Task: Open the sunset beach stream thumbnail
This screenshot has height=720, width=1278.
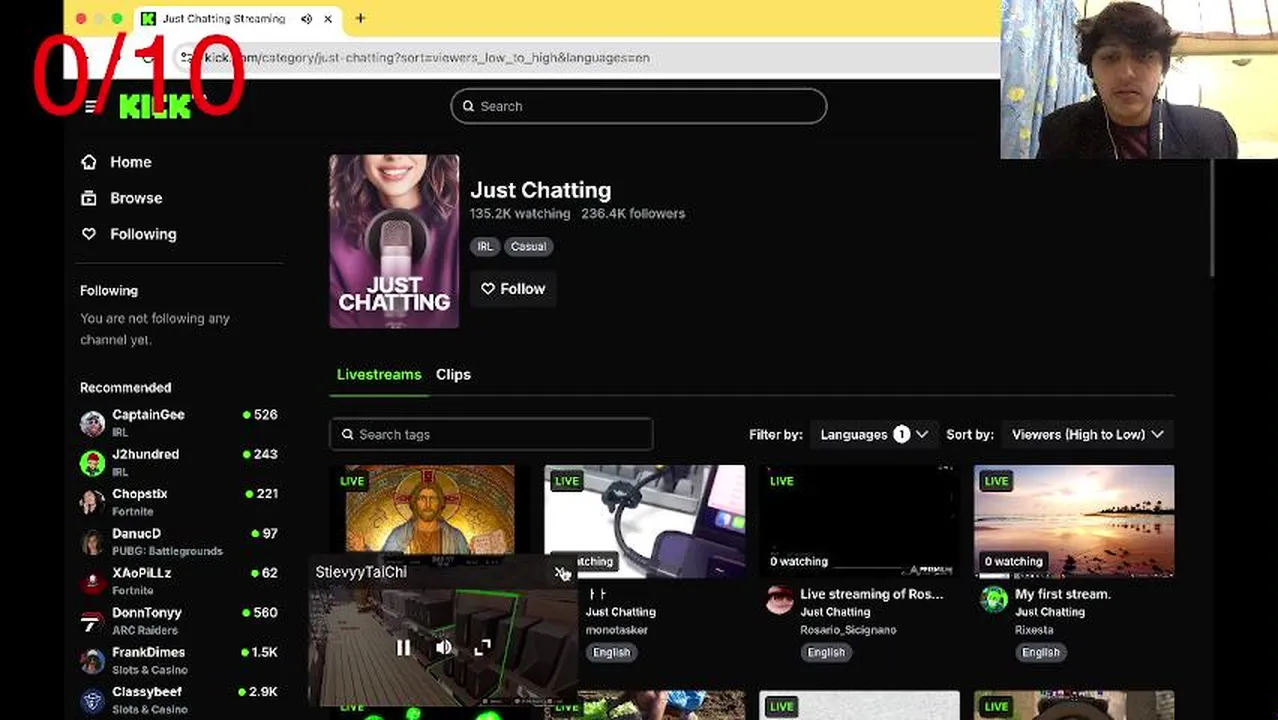Action: tap(1074, 520)
